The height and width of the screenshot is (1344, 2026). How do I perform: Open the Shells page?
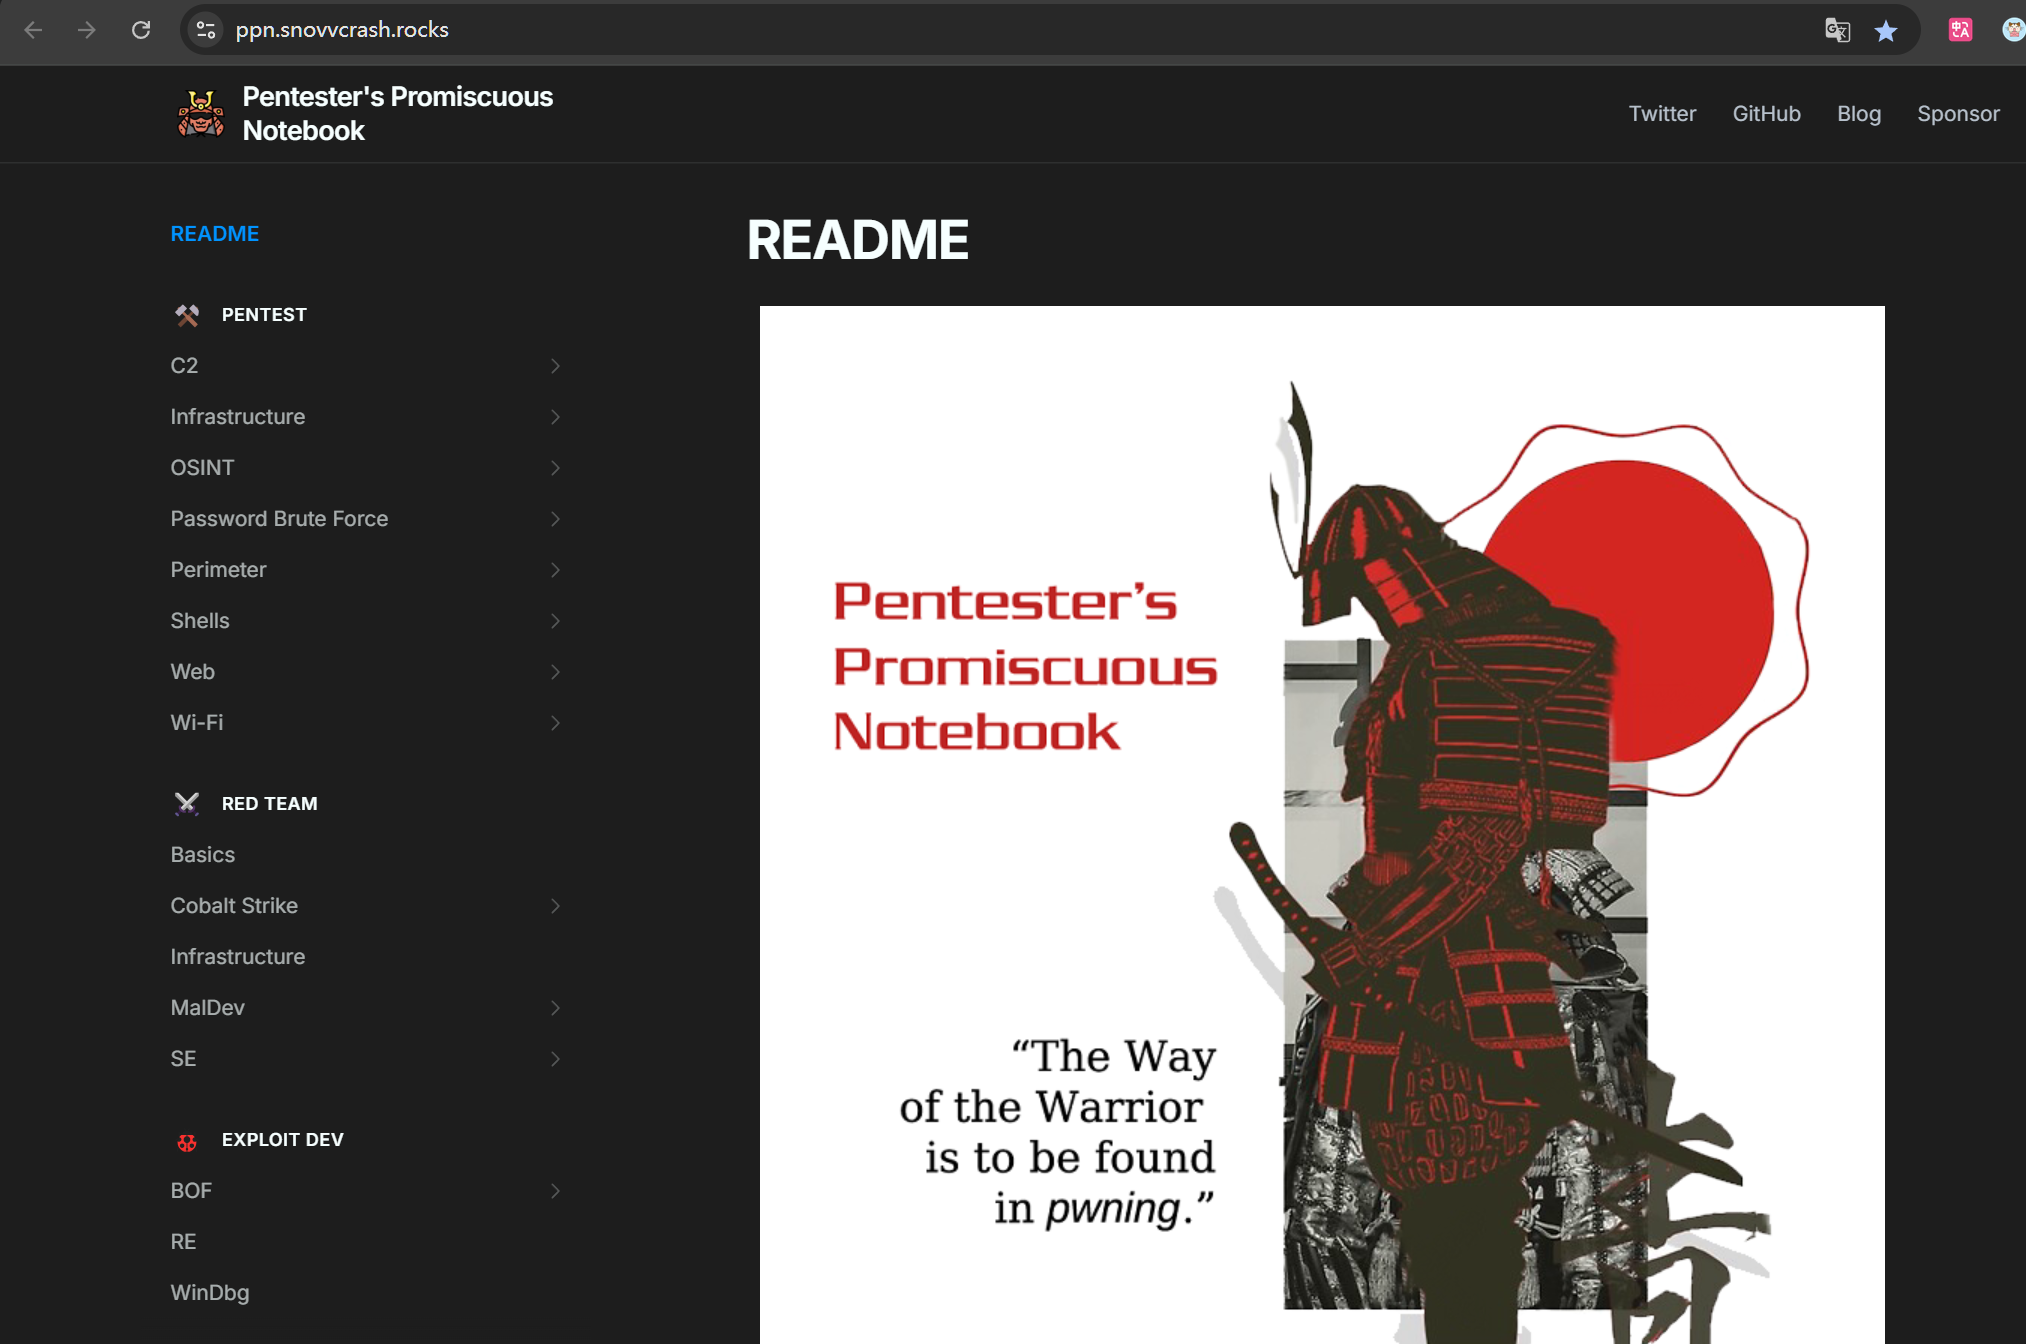200,621
